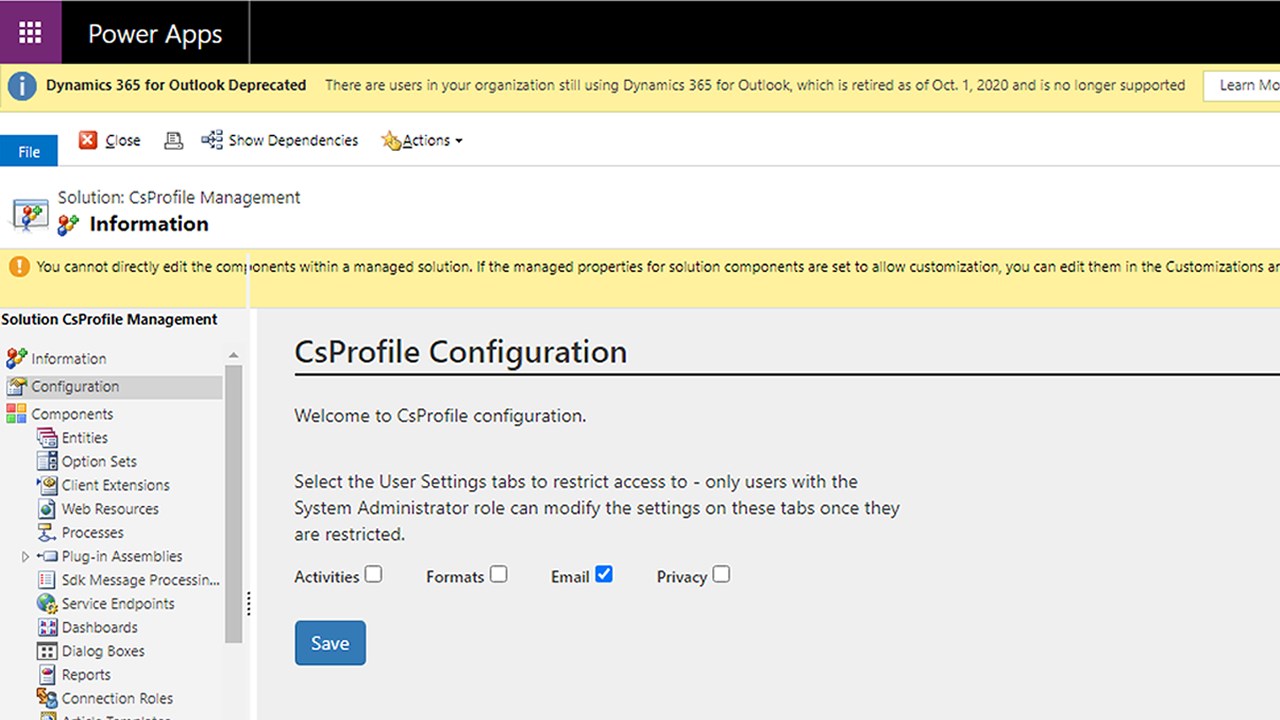Viewport: 1280px width, 720px height.
Task: Check the Formats checkbox
Action: click(498, 574)
